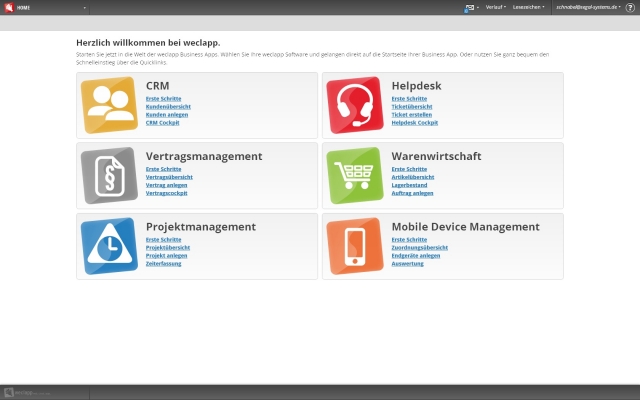Click Erste Schritte under Mobile Device Management

tap(409, 240)
